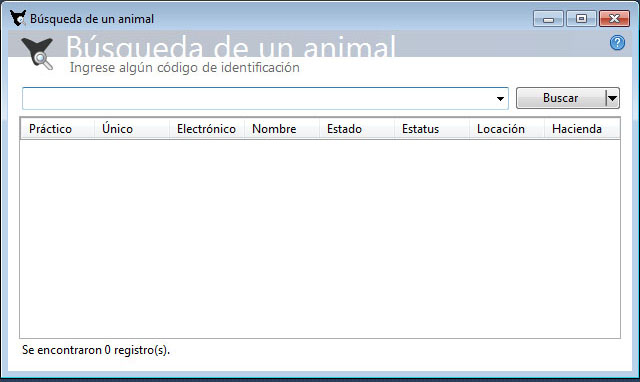Close the Búsqueda de un animal window
The image size is (640, 382).
pos(614,19)
